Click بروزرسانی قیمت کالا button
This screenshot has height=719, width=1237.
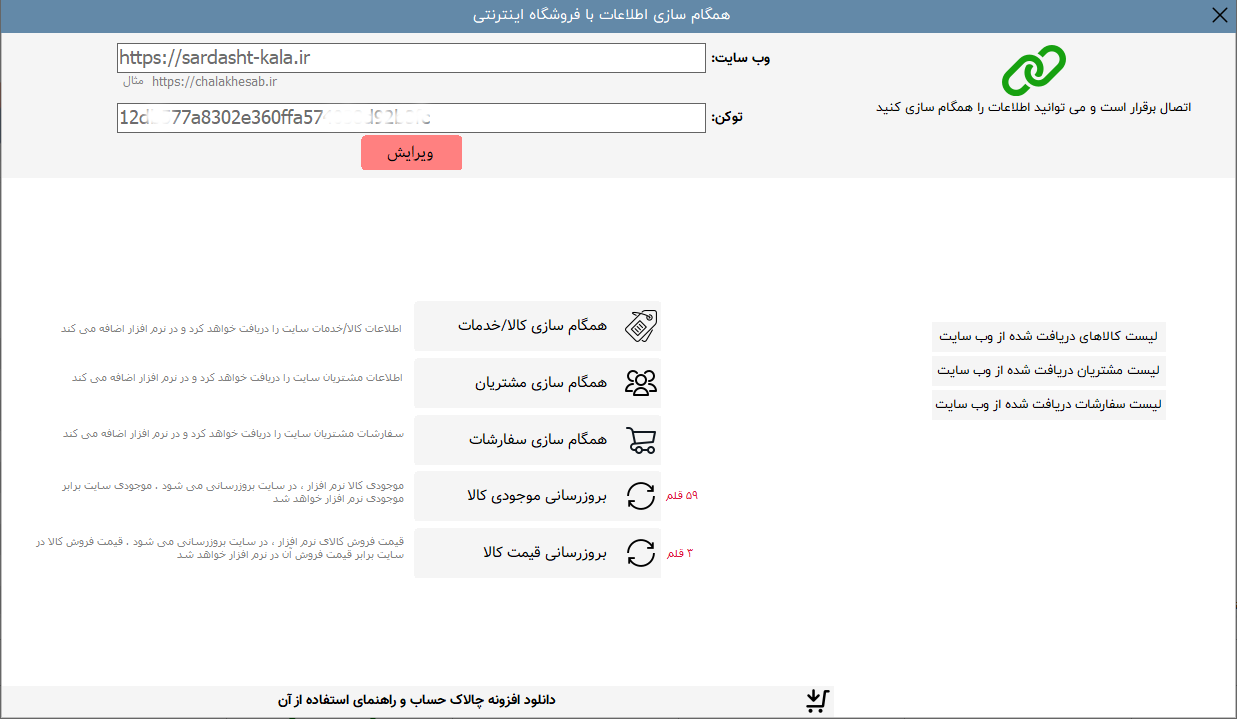click(x=537, y=553)
